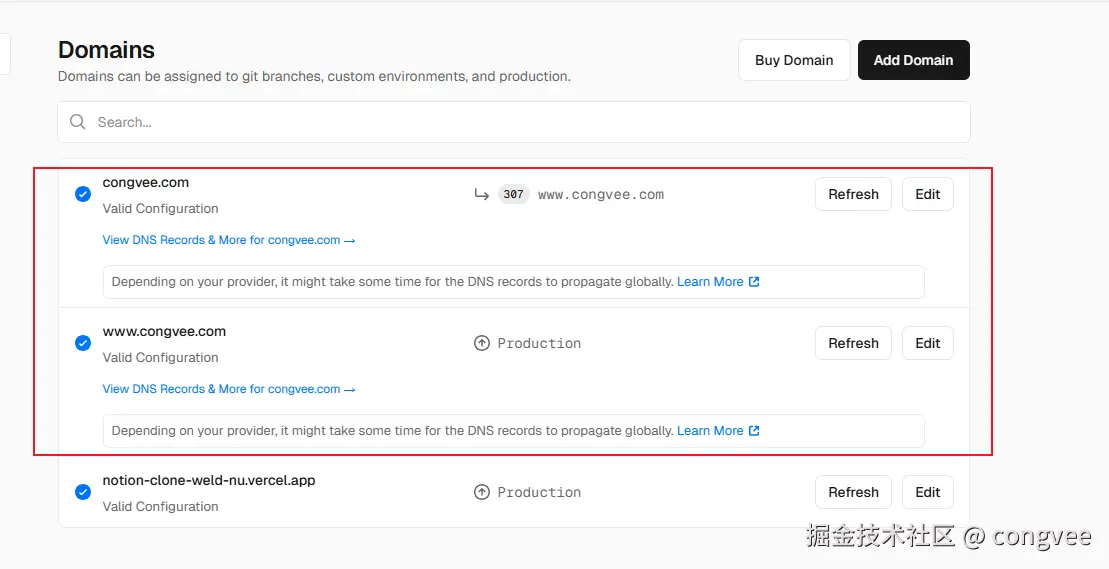
Task: Click the external link icon in first notice
Action: coord(754,282)
